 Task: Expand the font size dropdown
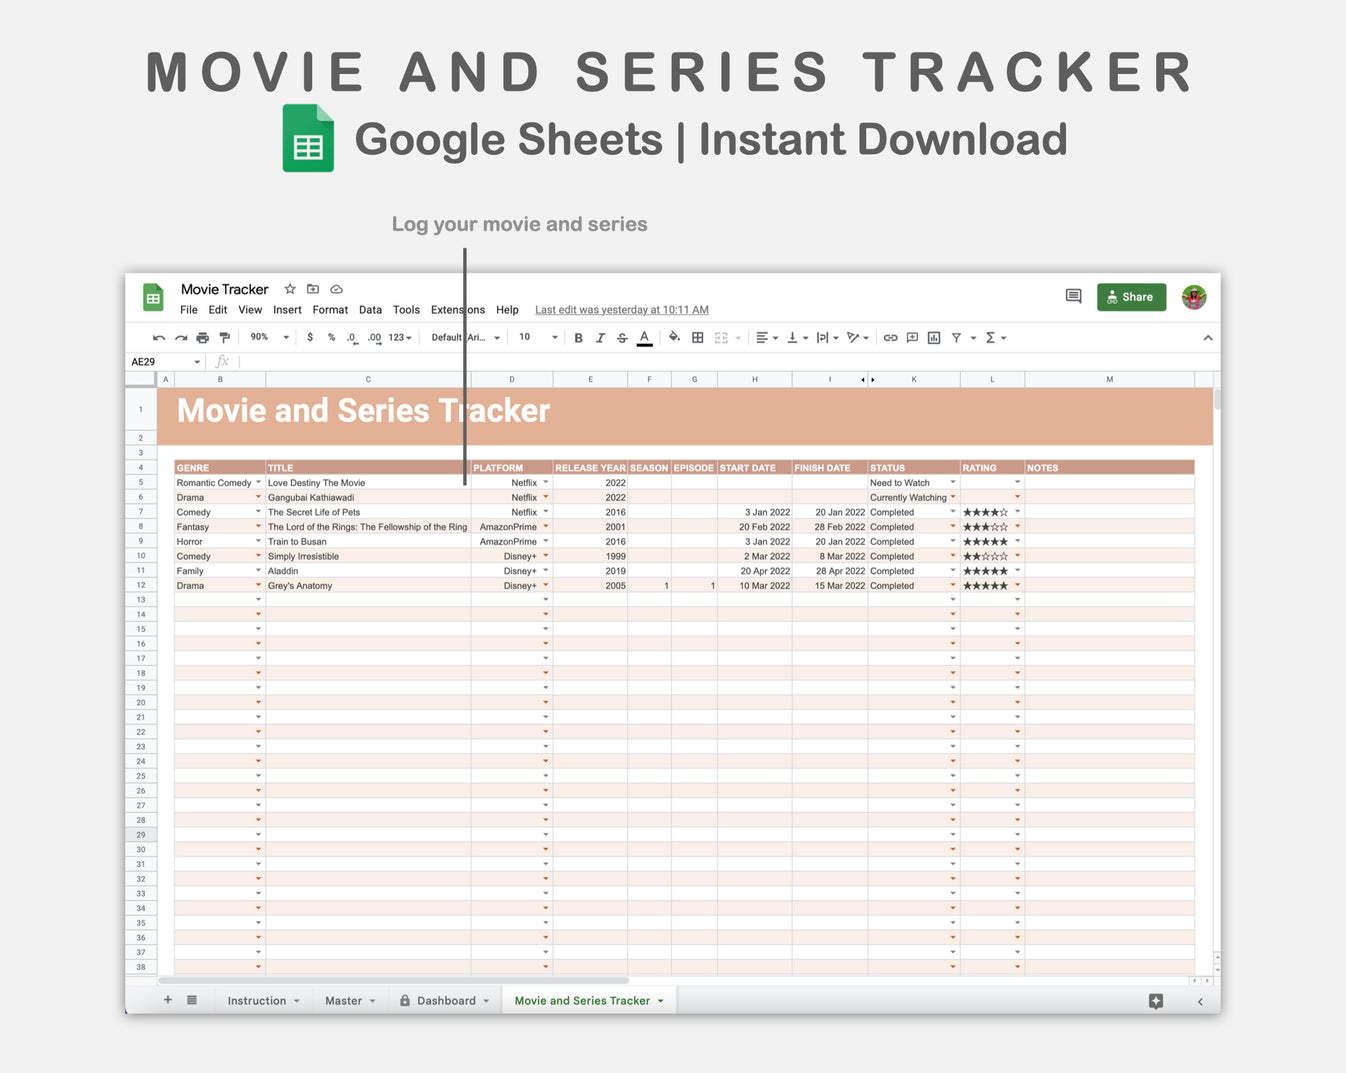(x=553, y=337)
